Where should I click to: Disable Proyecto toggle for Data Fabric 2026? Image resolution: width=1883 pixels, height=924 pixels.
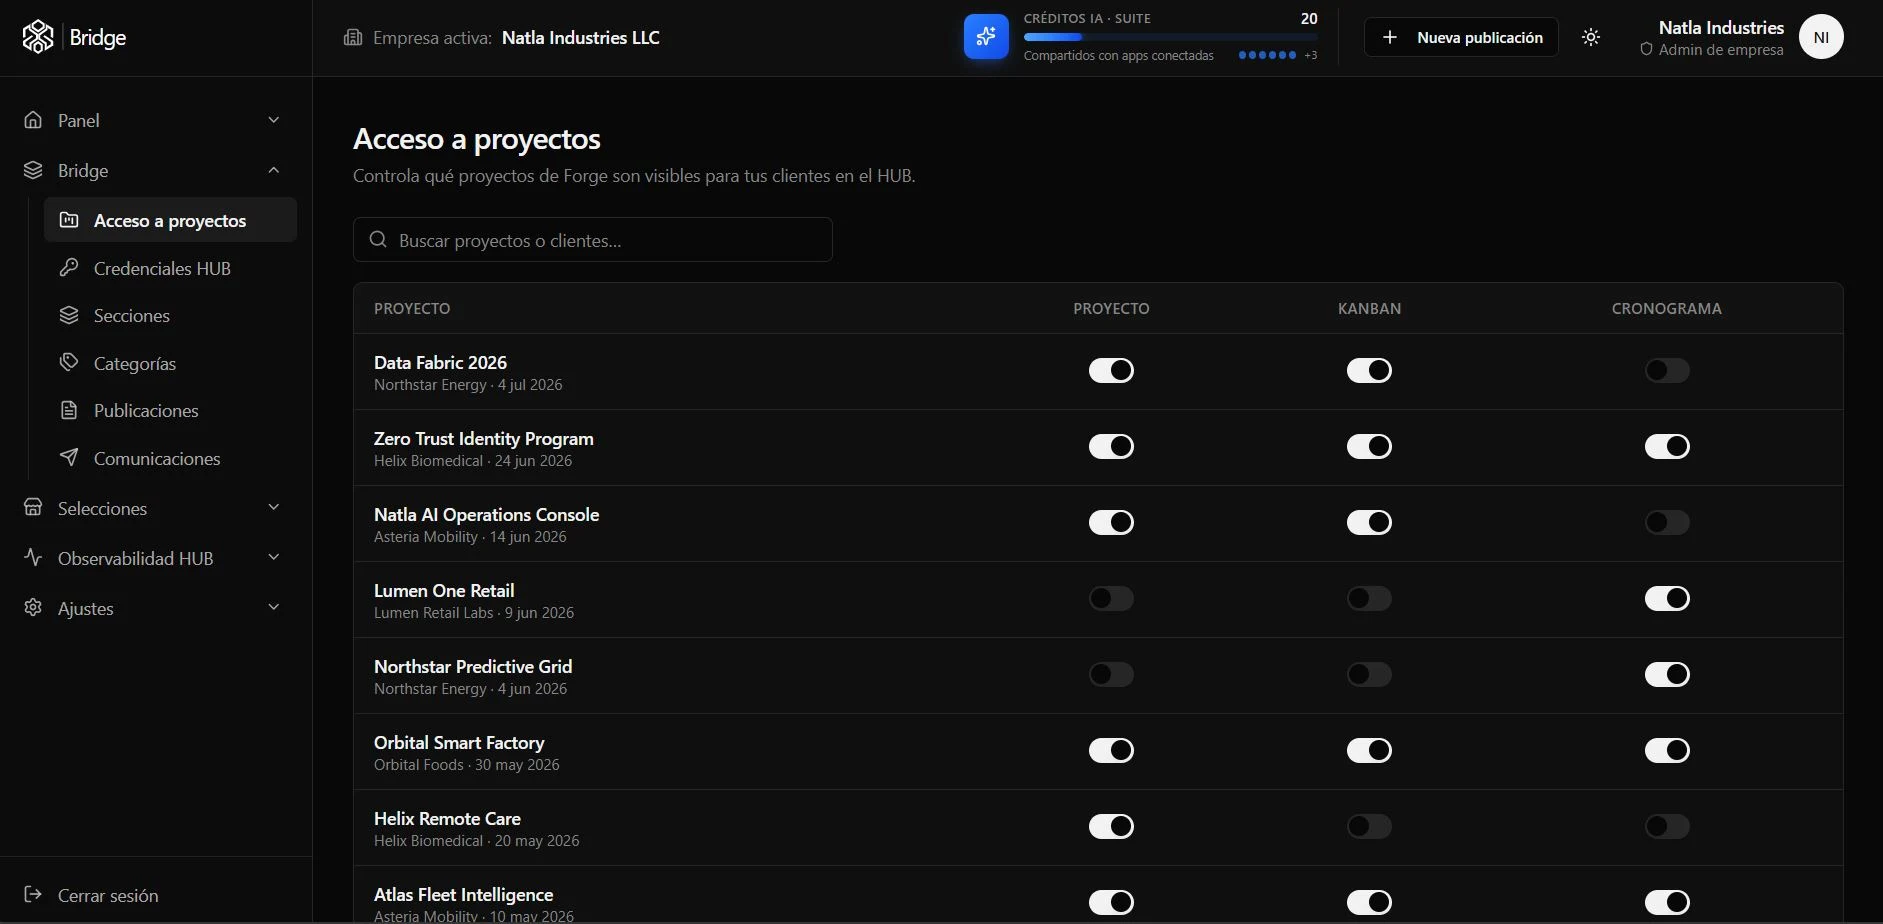(x=1111, y=370)
